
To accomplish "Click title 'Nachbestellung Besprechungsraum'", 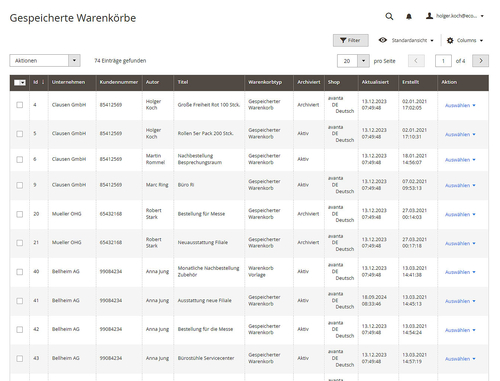I will 200,159.
